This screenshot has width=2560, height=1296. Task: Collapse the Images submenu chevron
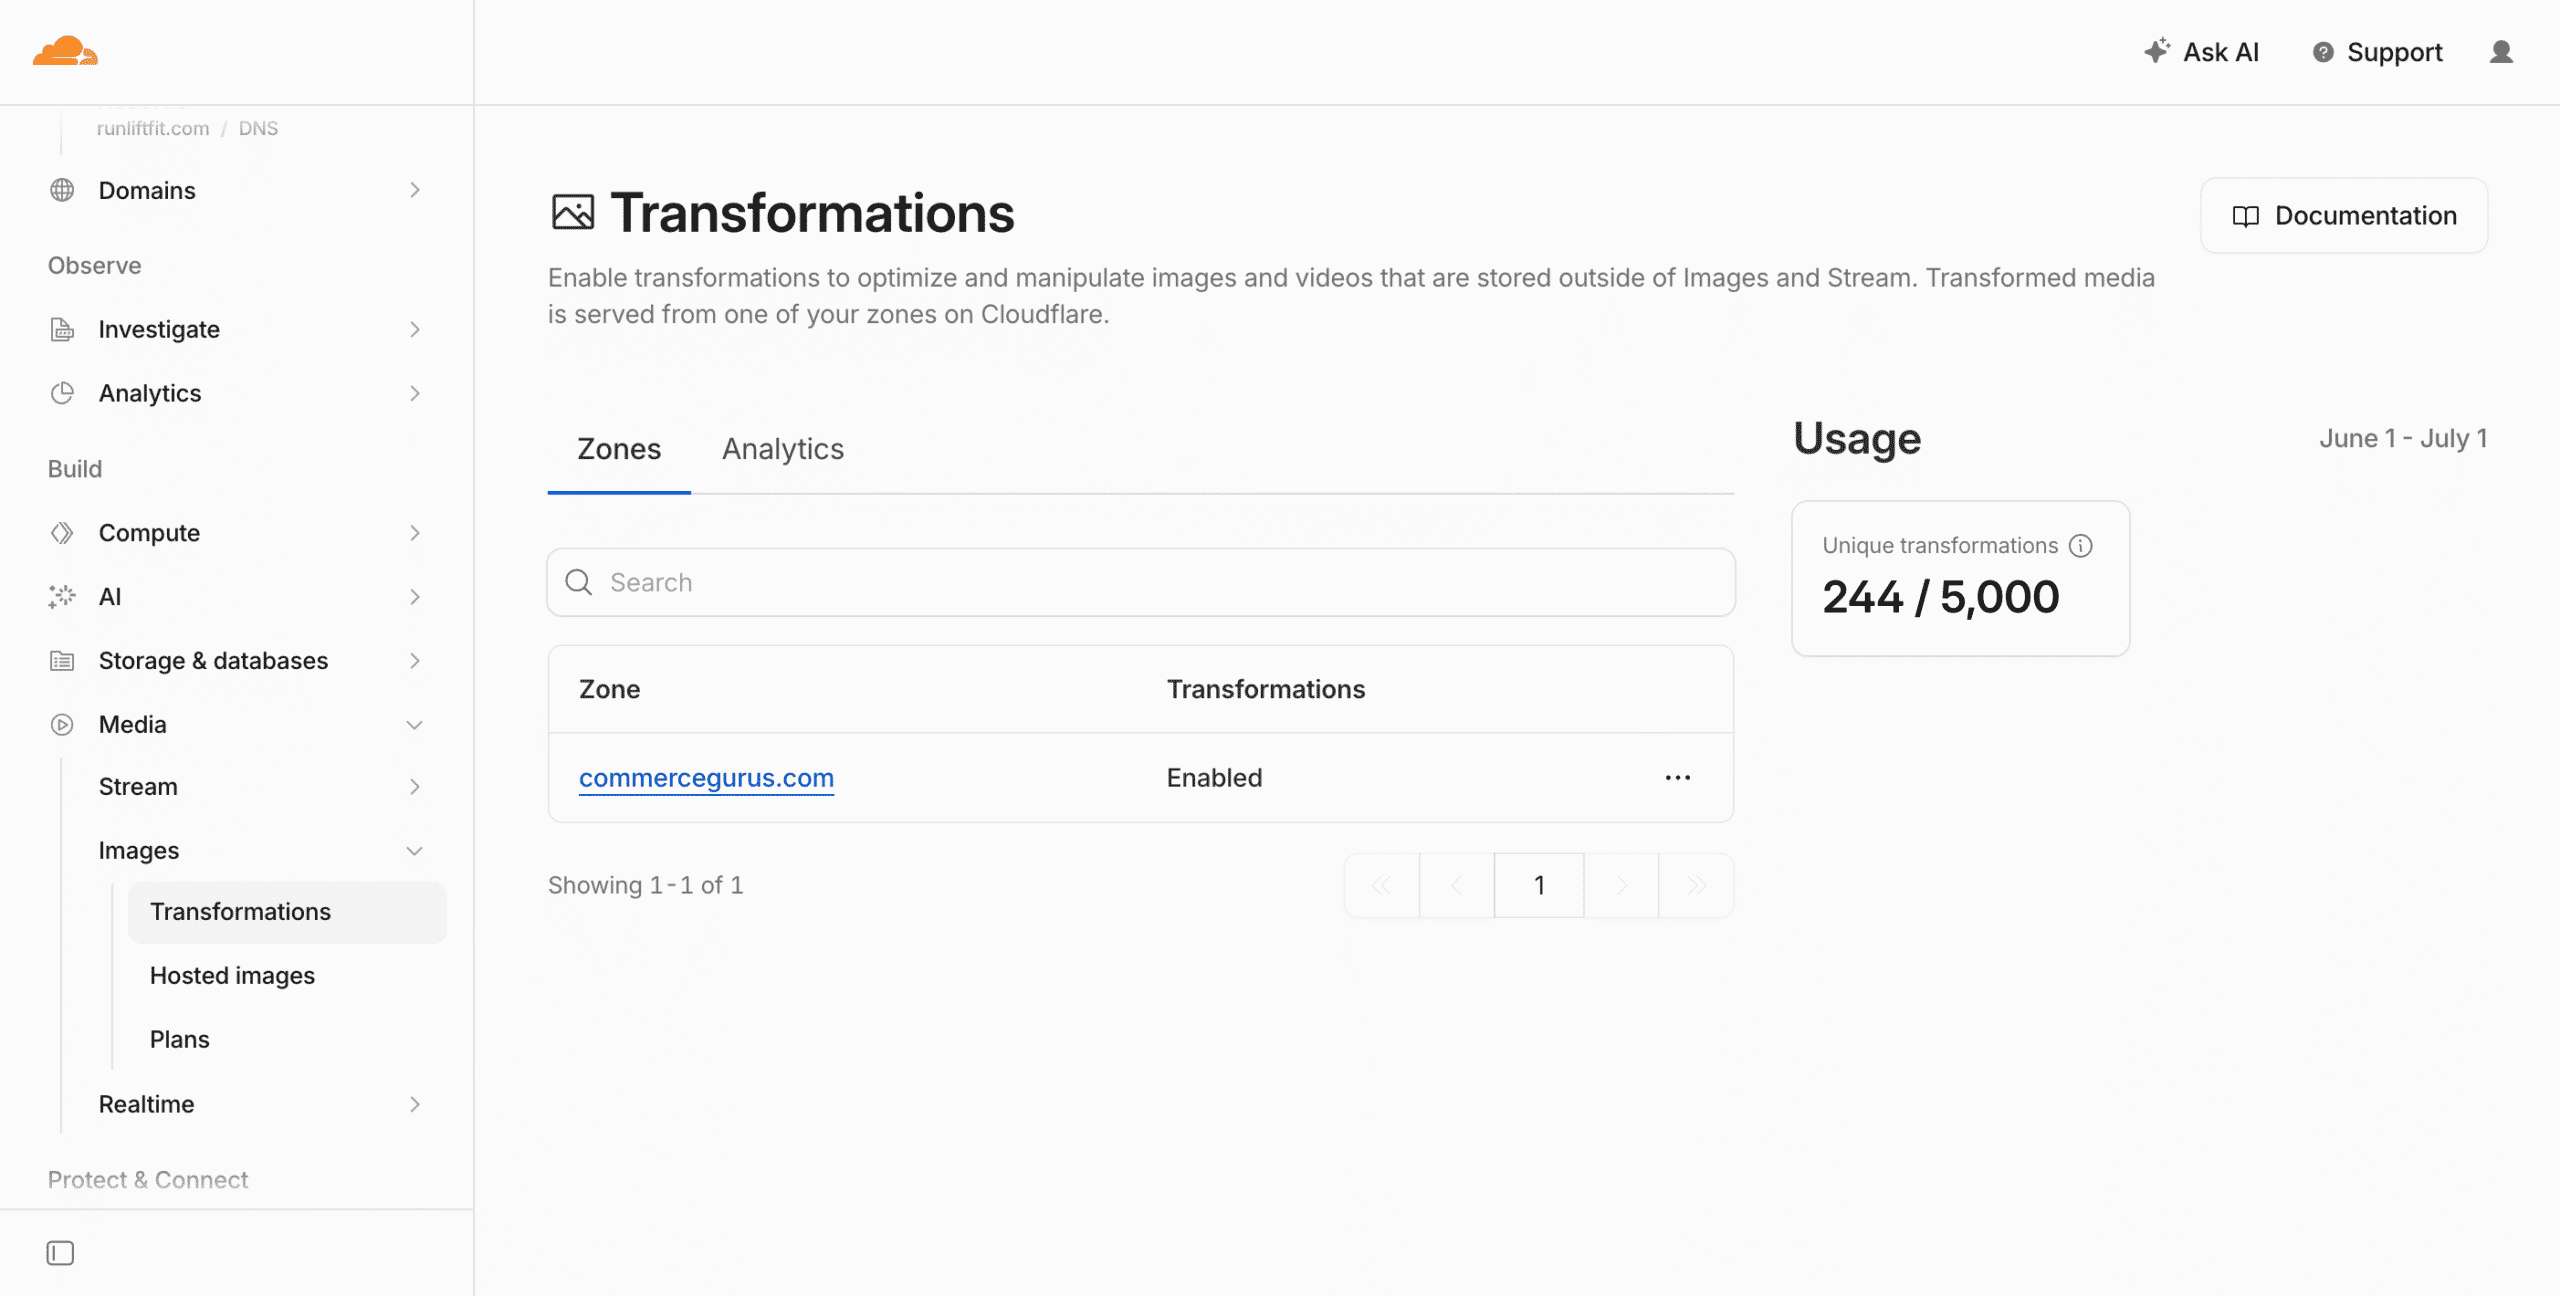(415, 851)
